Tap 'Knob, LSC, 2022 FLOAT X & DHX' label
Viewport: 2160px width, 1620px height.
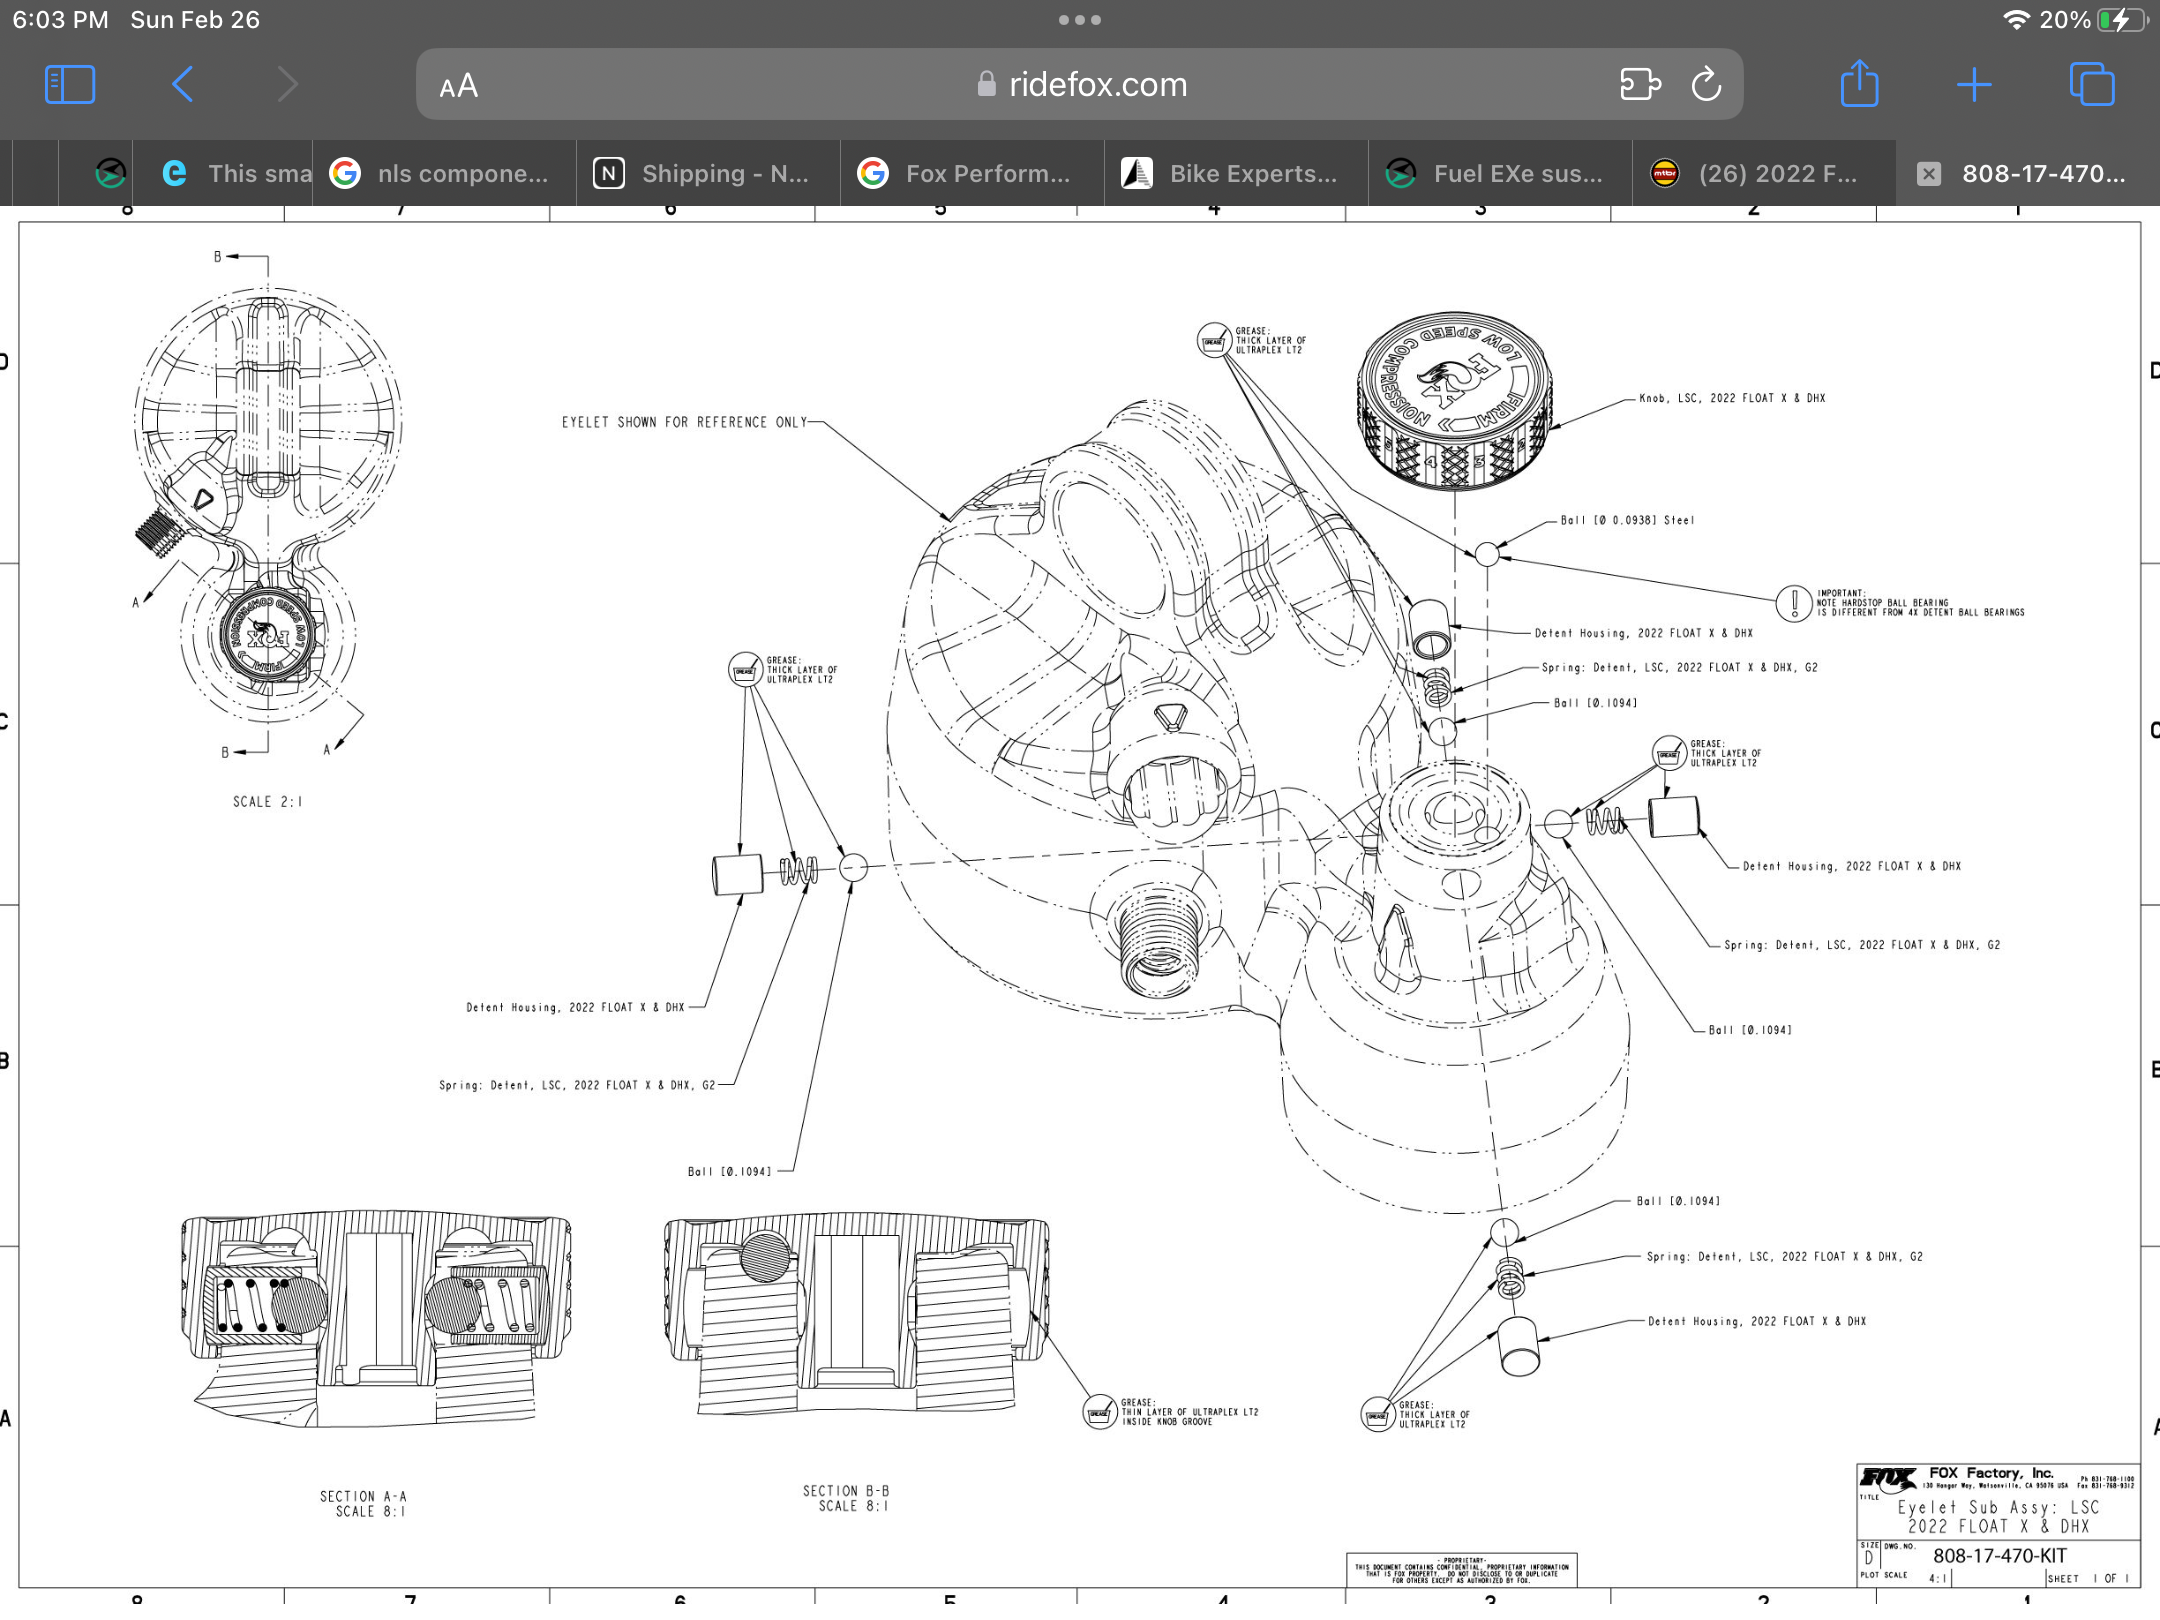tap(1732, 398)
